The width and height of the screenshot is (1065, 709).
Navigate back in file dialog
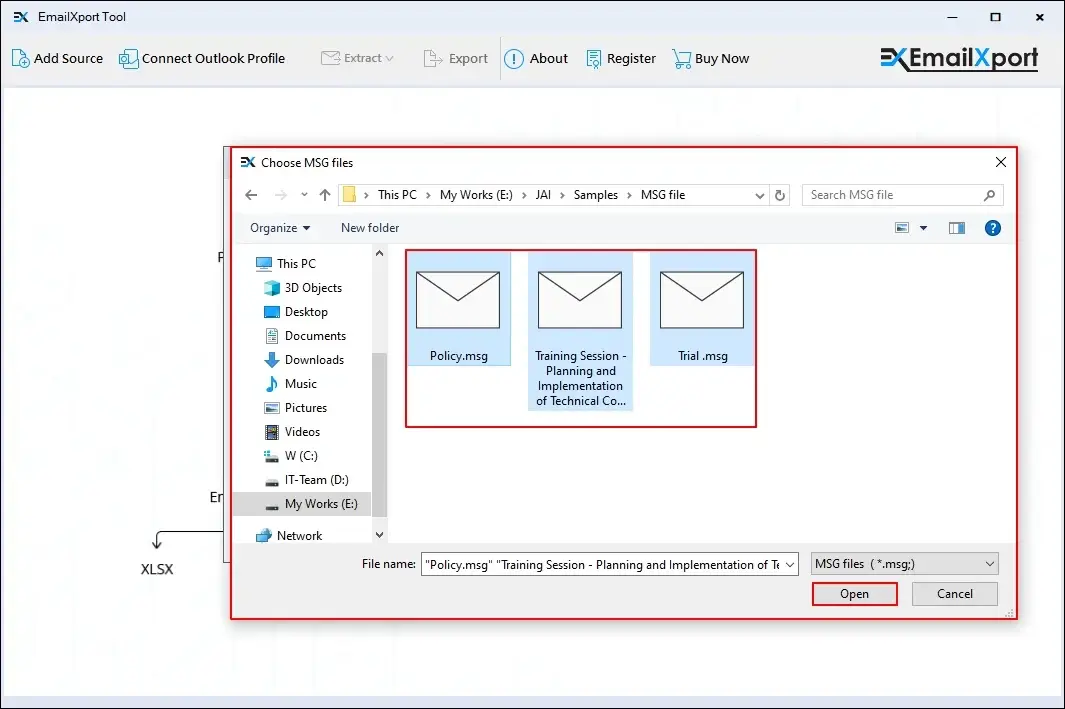pos(251,195)
